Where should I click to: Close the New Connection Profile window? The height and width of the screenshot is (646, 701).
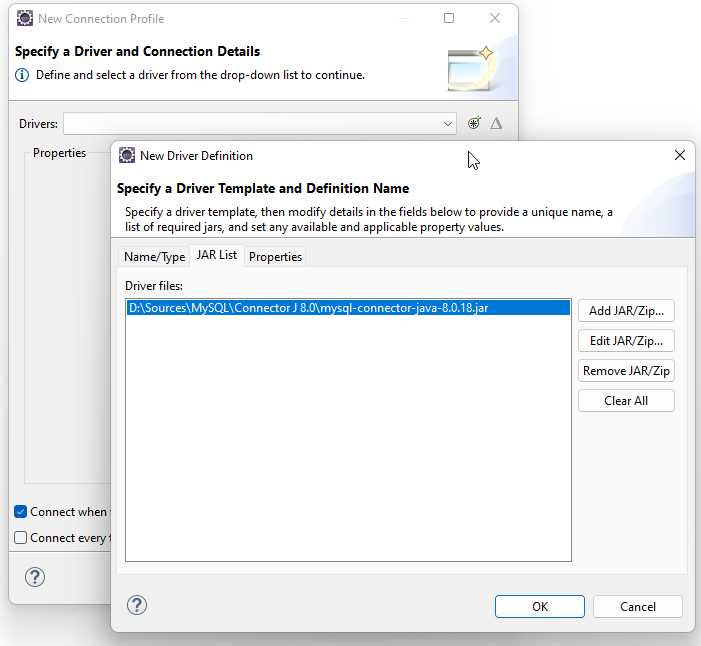pyautogui.click(x=495, y=18)
